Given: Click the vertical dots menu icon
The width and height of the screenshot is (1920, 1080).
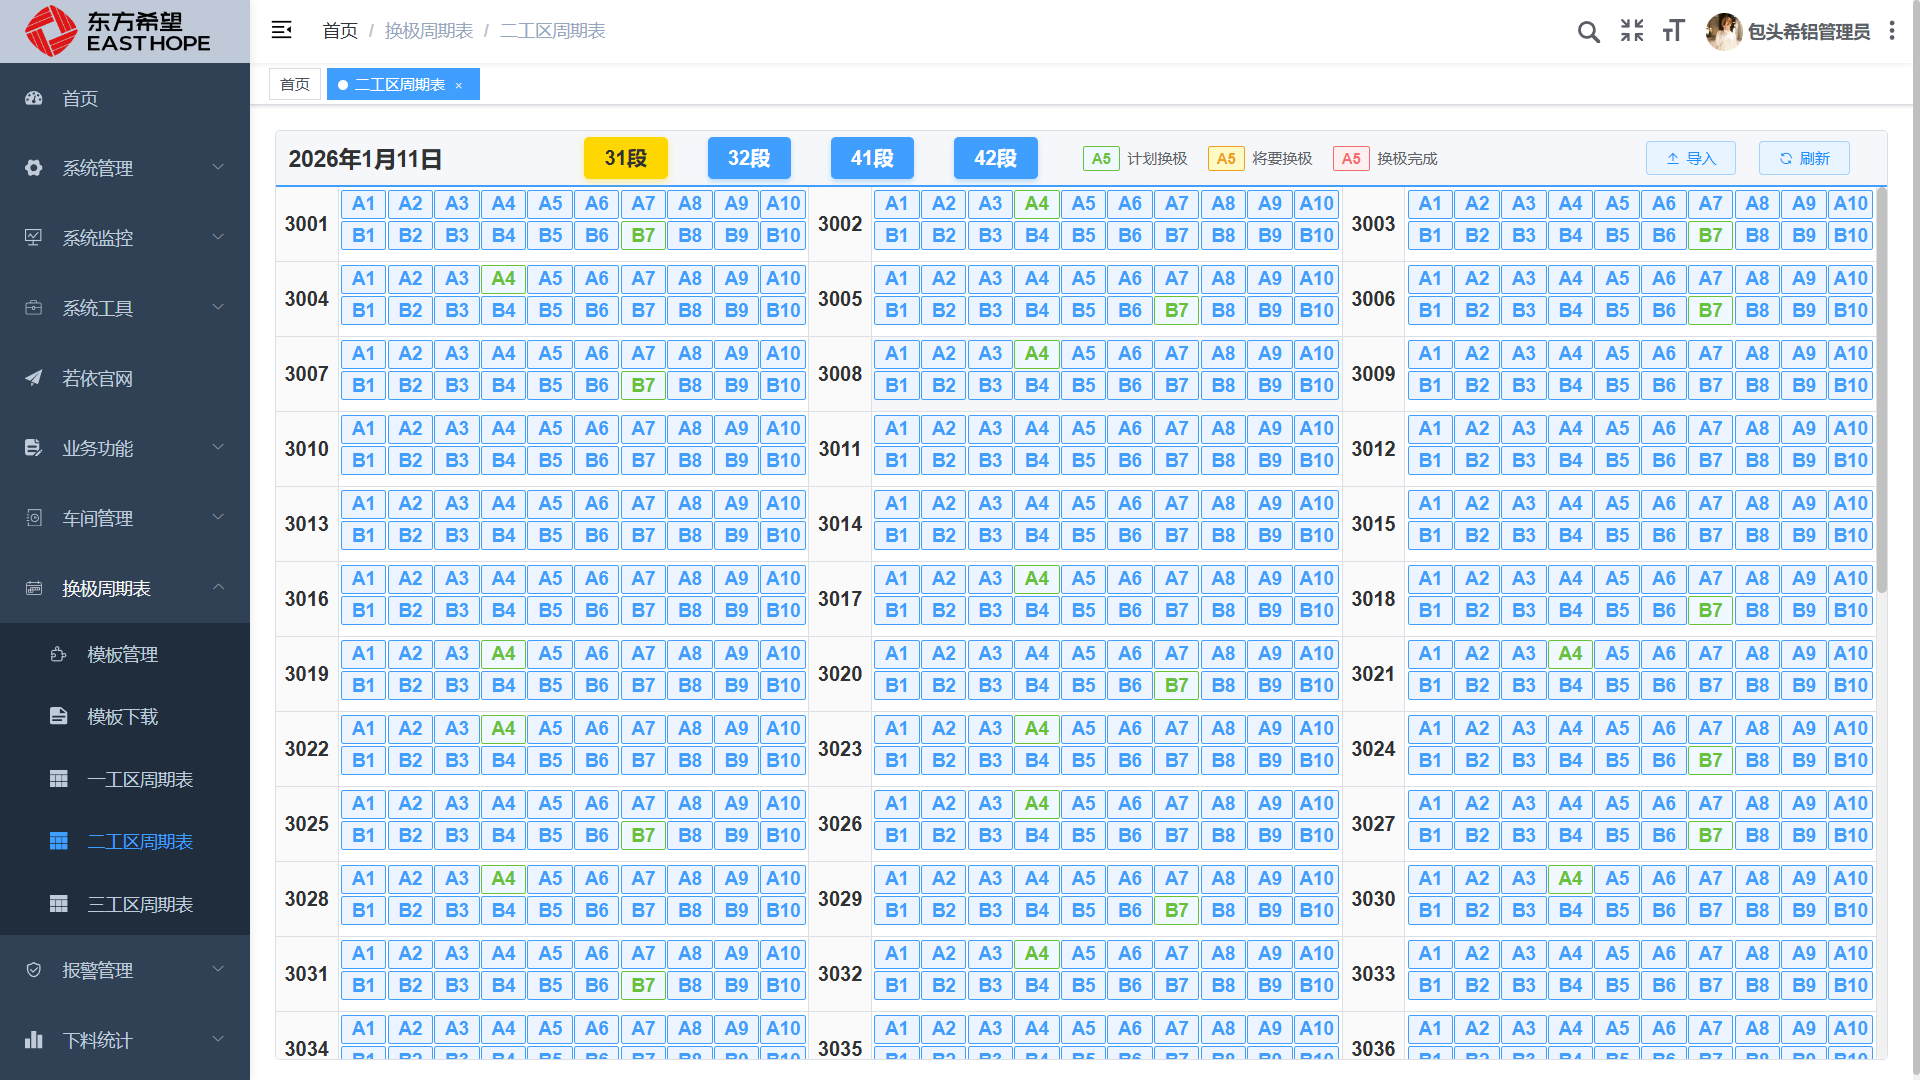Looking at the screenshot, I should (x=1892, y=31).
